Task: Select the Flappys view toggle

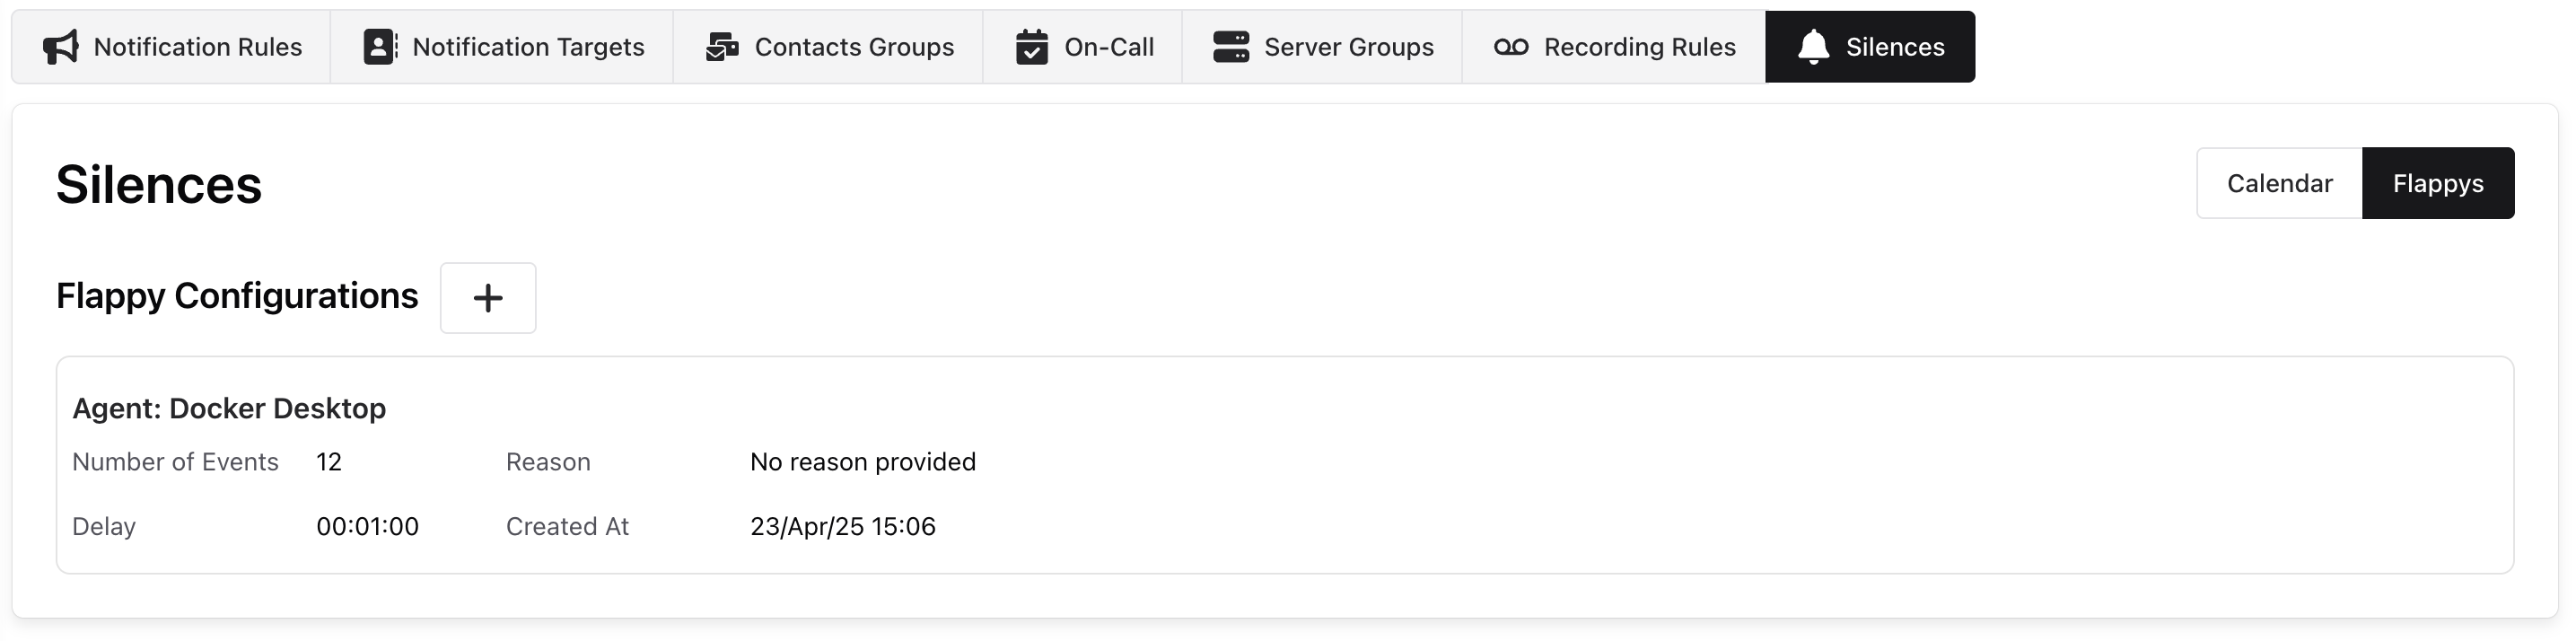Action: [2438, 183]
